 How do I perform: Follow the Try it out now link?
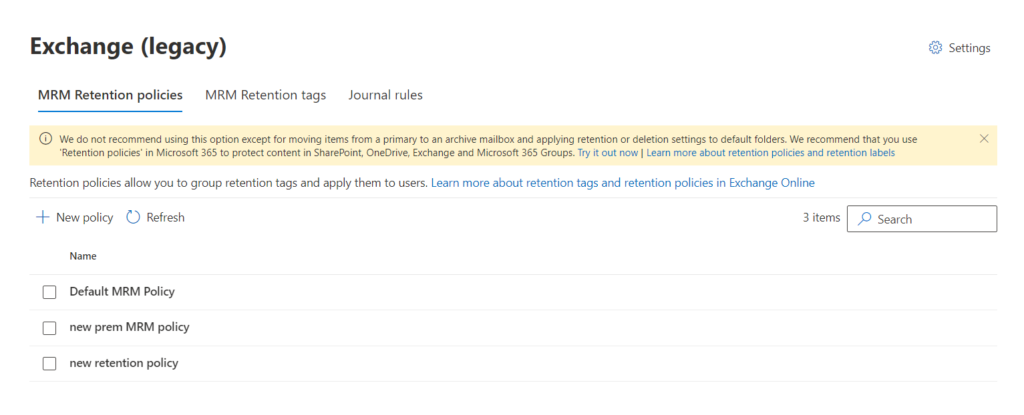608,153
